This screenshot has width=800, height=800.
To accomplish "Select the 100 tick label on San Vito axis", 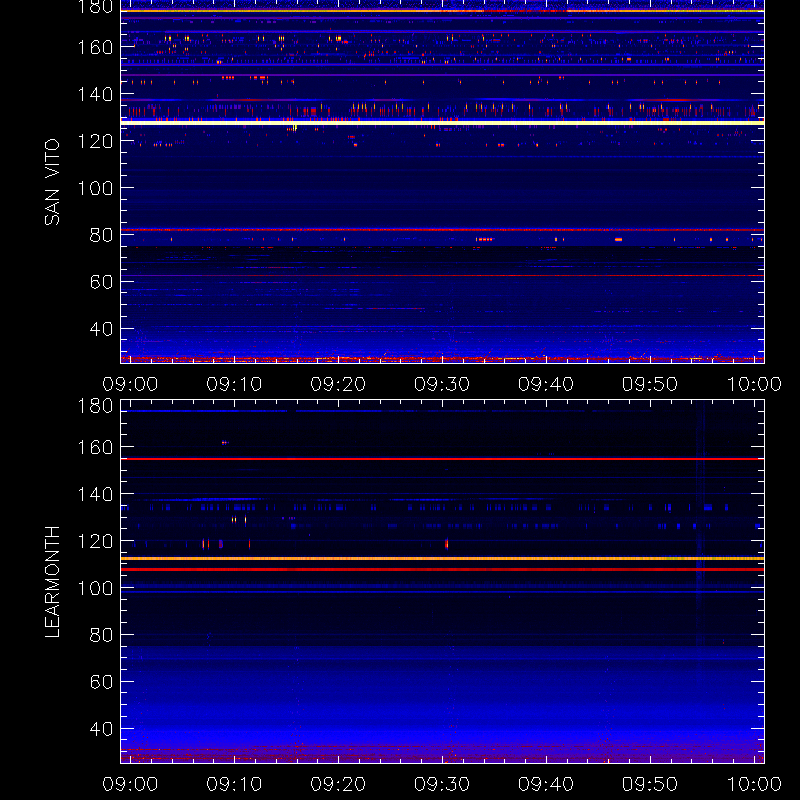I will click(x=95, y=188).
